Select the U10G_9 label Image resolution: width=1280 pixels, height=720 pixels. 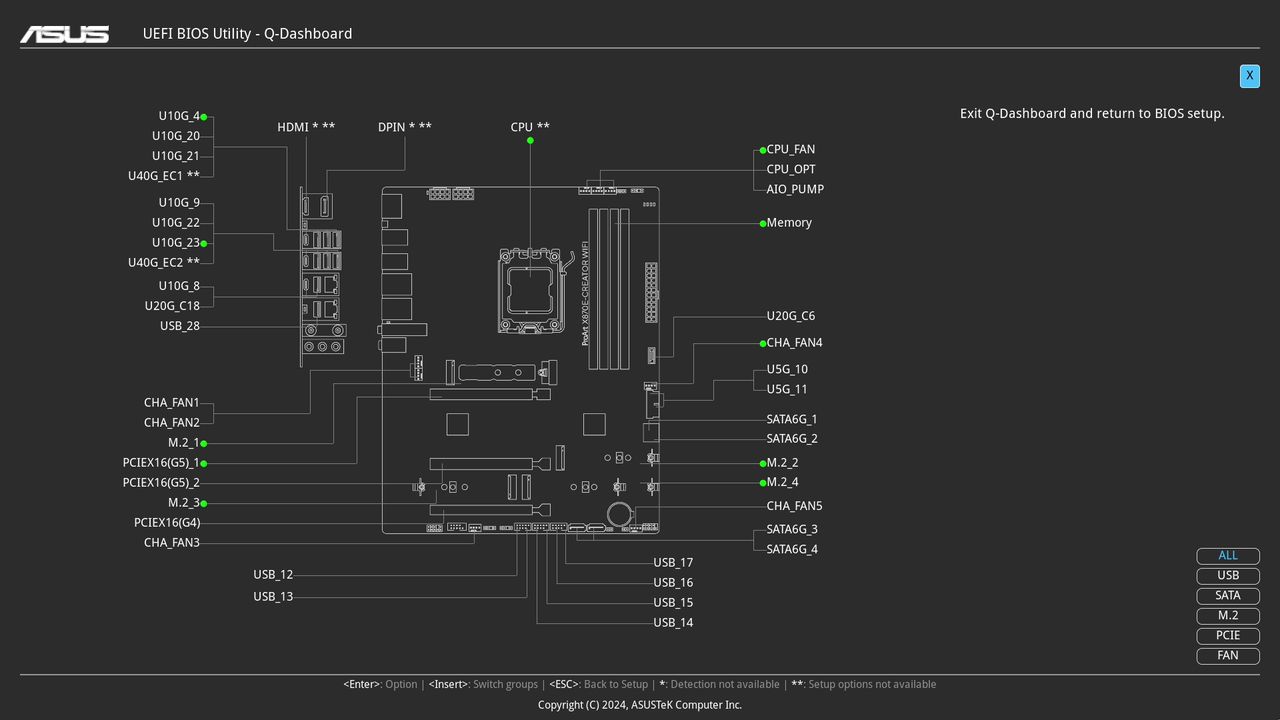click(x=179, y=203)
